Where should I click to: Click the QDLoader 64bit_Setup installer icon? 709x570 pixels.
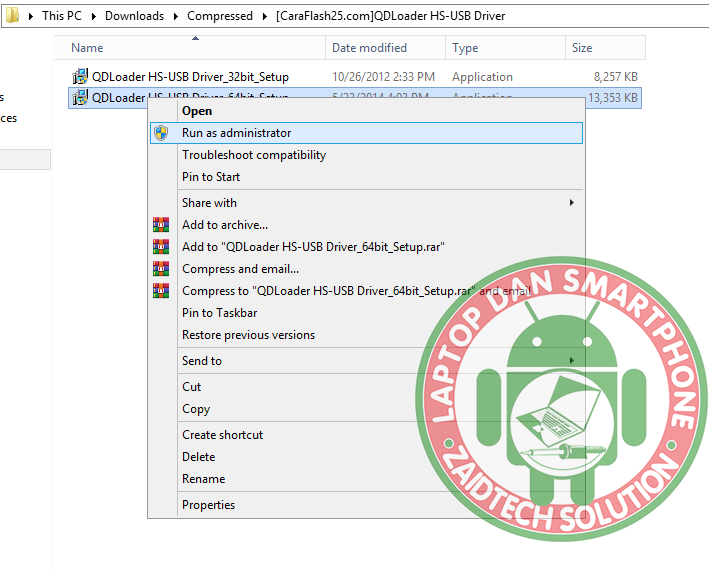(x=80, y=98)
